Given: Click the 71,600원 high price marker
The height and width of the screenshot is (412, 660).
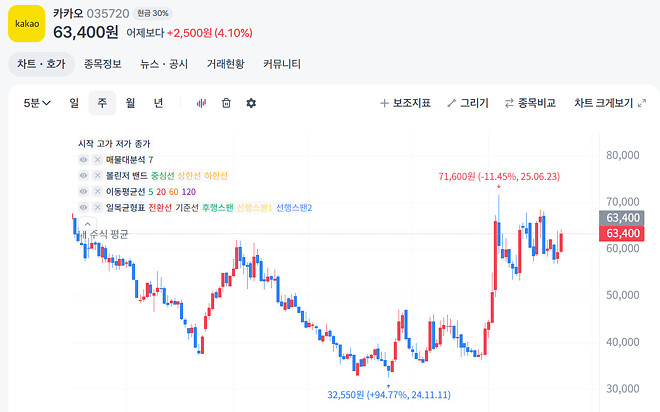Looking at the screenshot, I should click(499, 176).
